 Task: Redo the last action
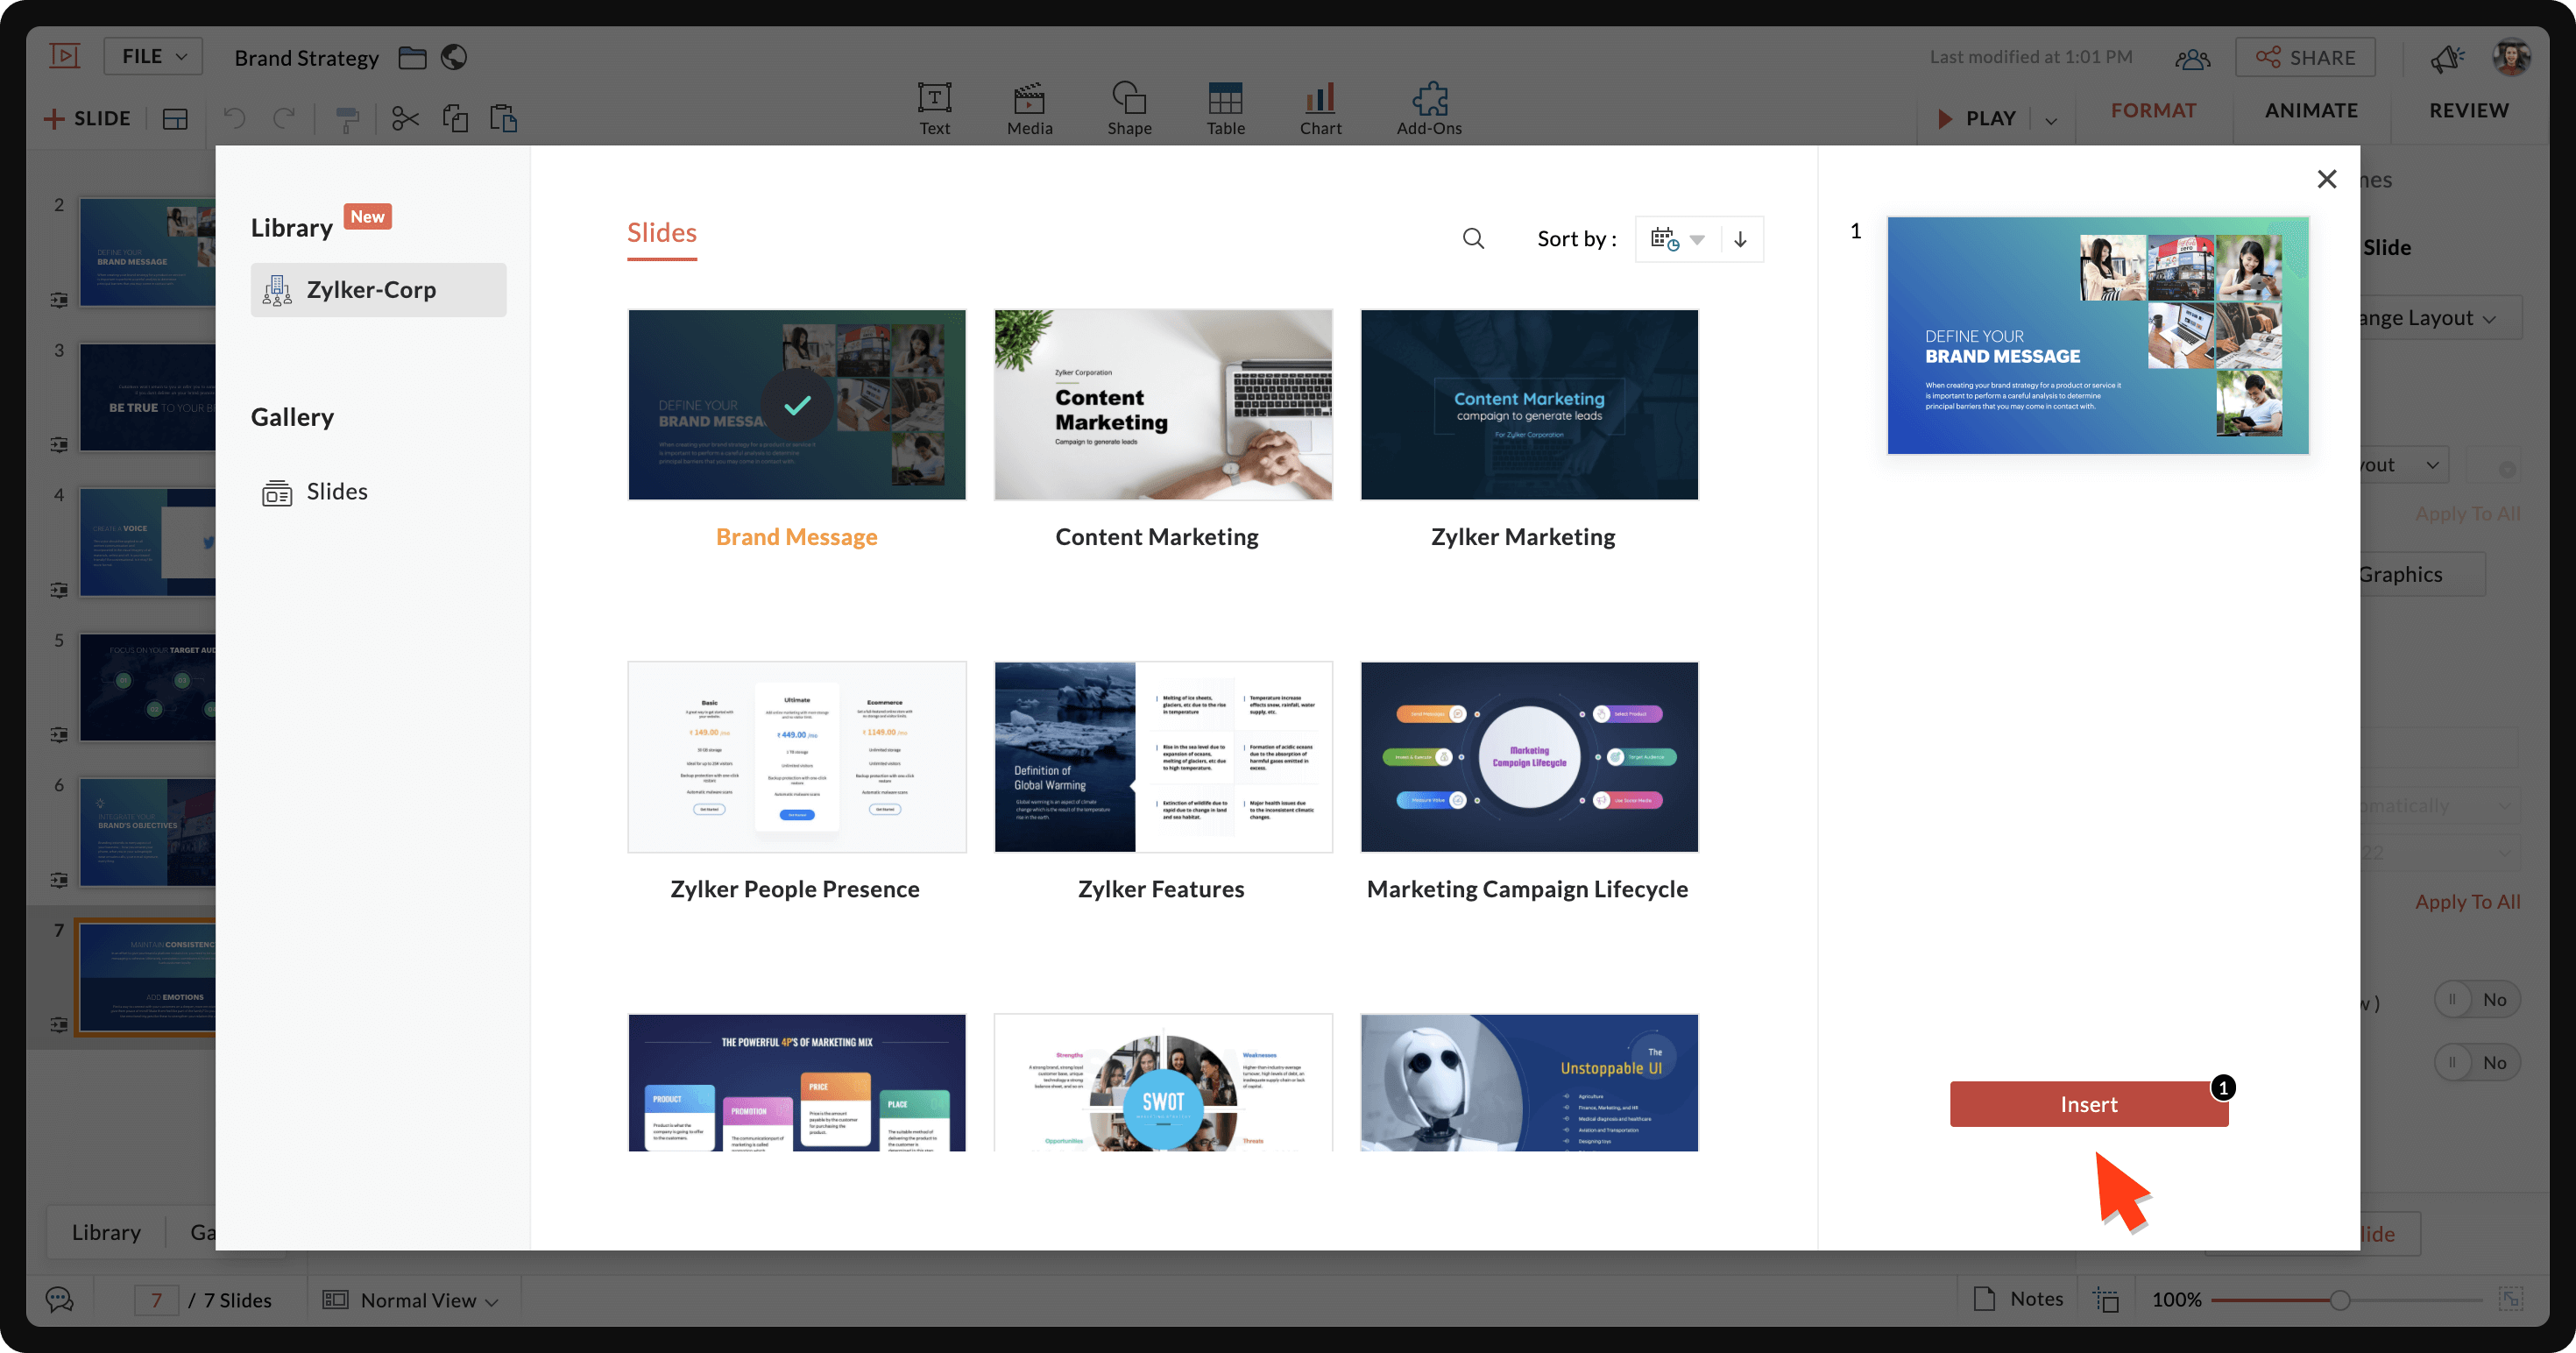point(284,119)
